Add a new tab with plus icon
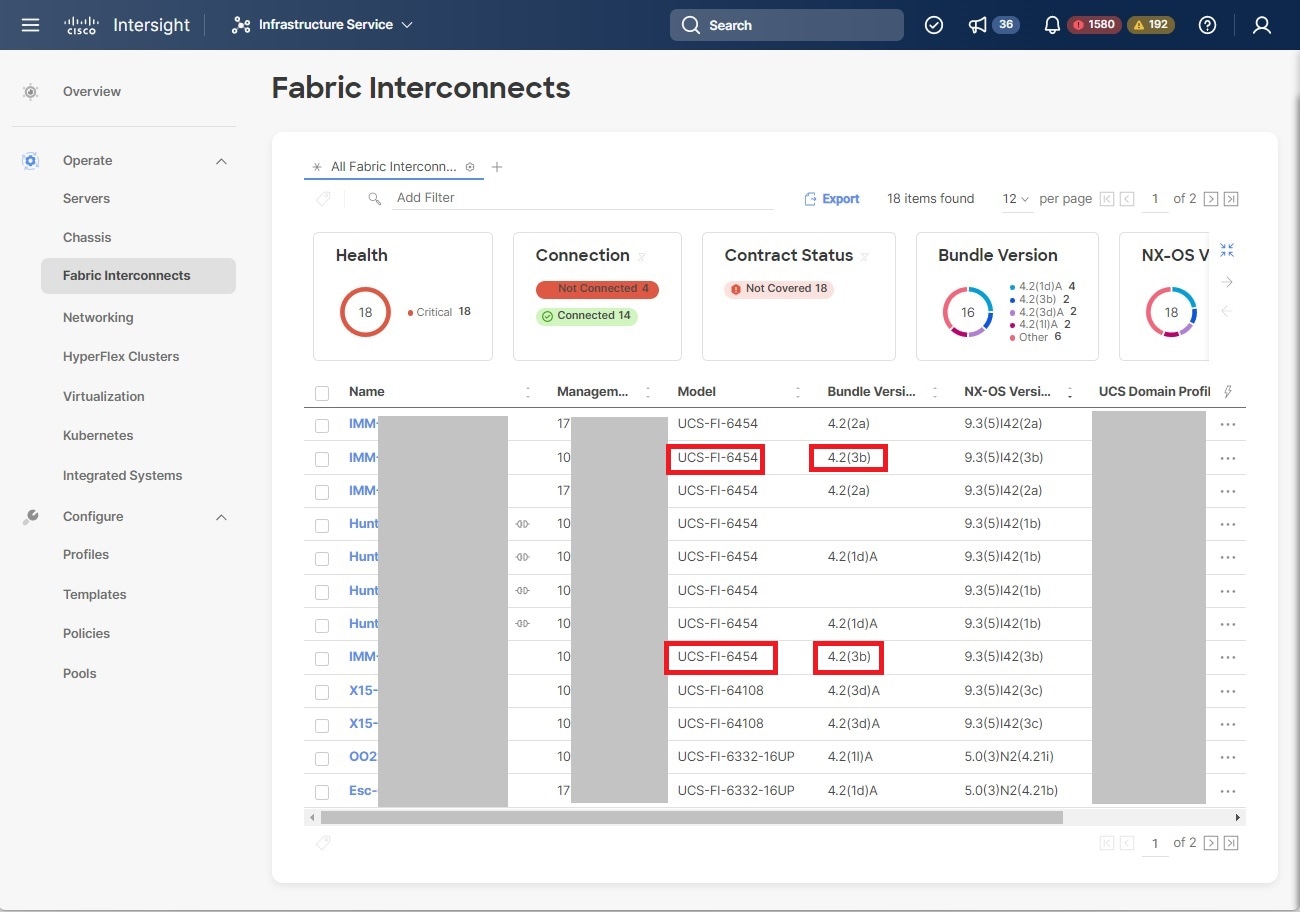Viewport: 1300px width, 912px height. coord(497,167)
